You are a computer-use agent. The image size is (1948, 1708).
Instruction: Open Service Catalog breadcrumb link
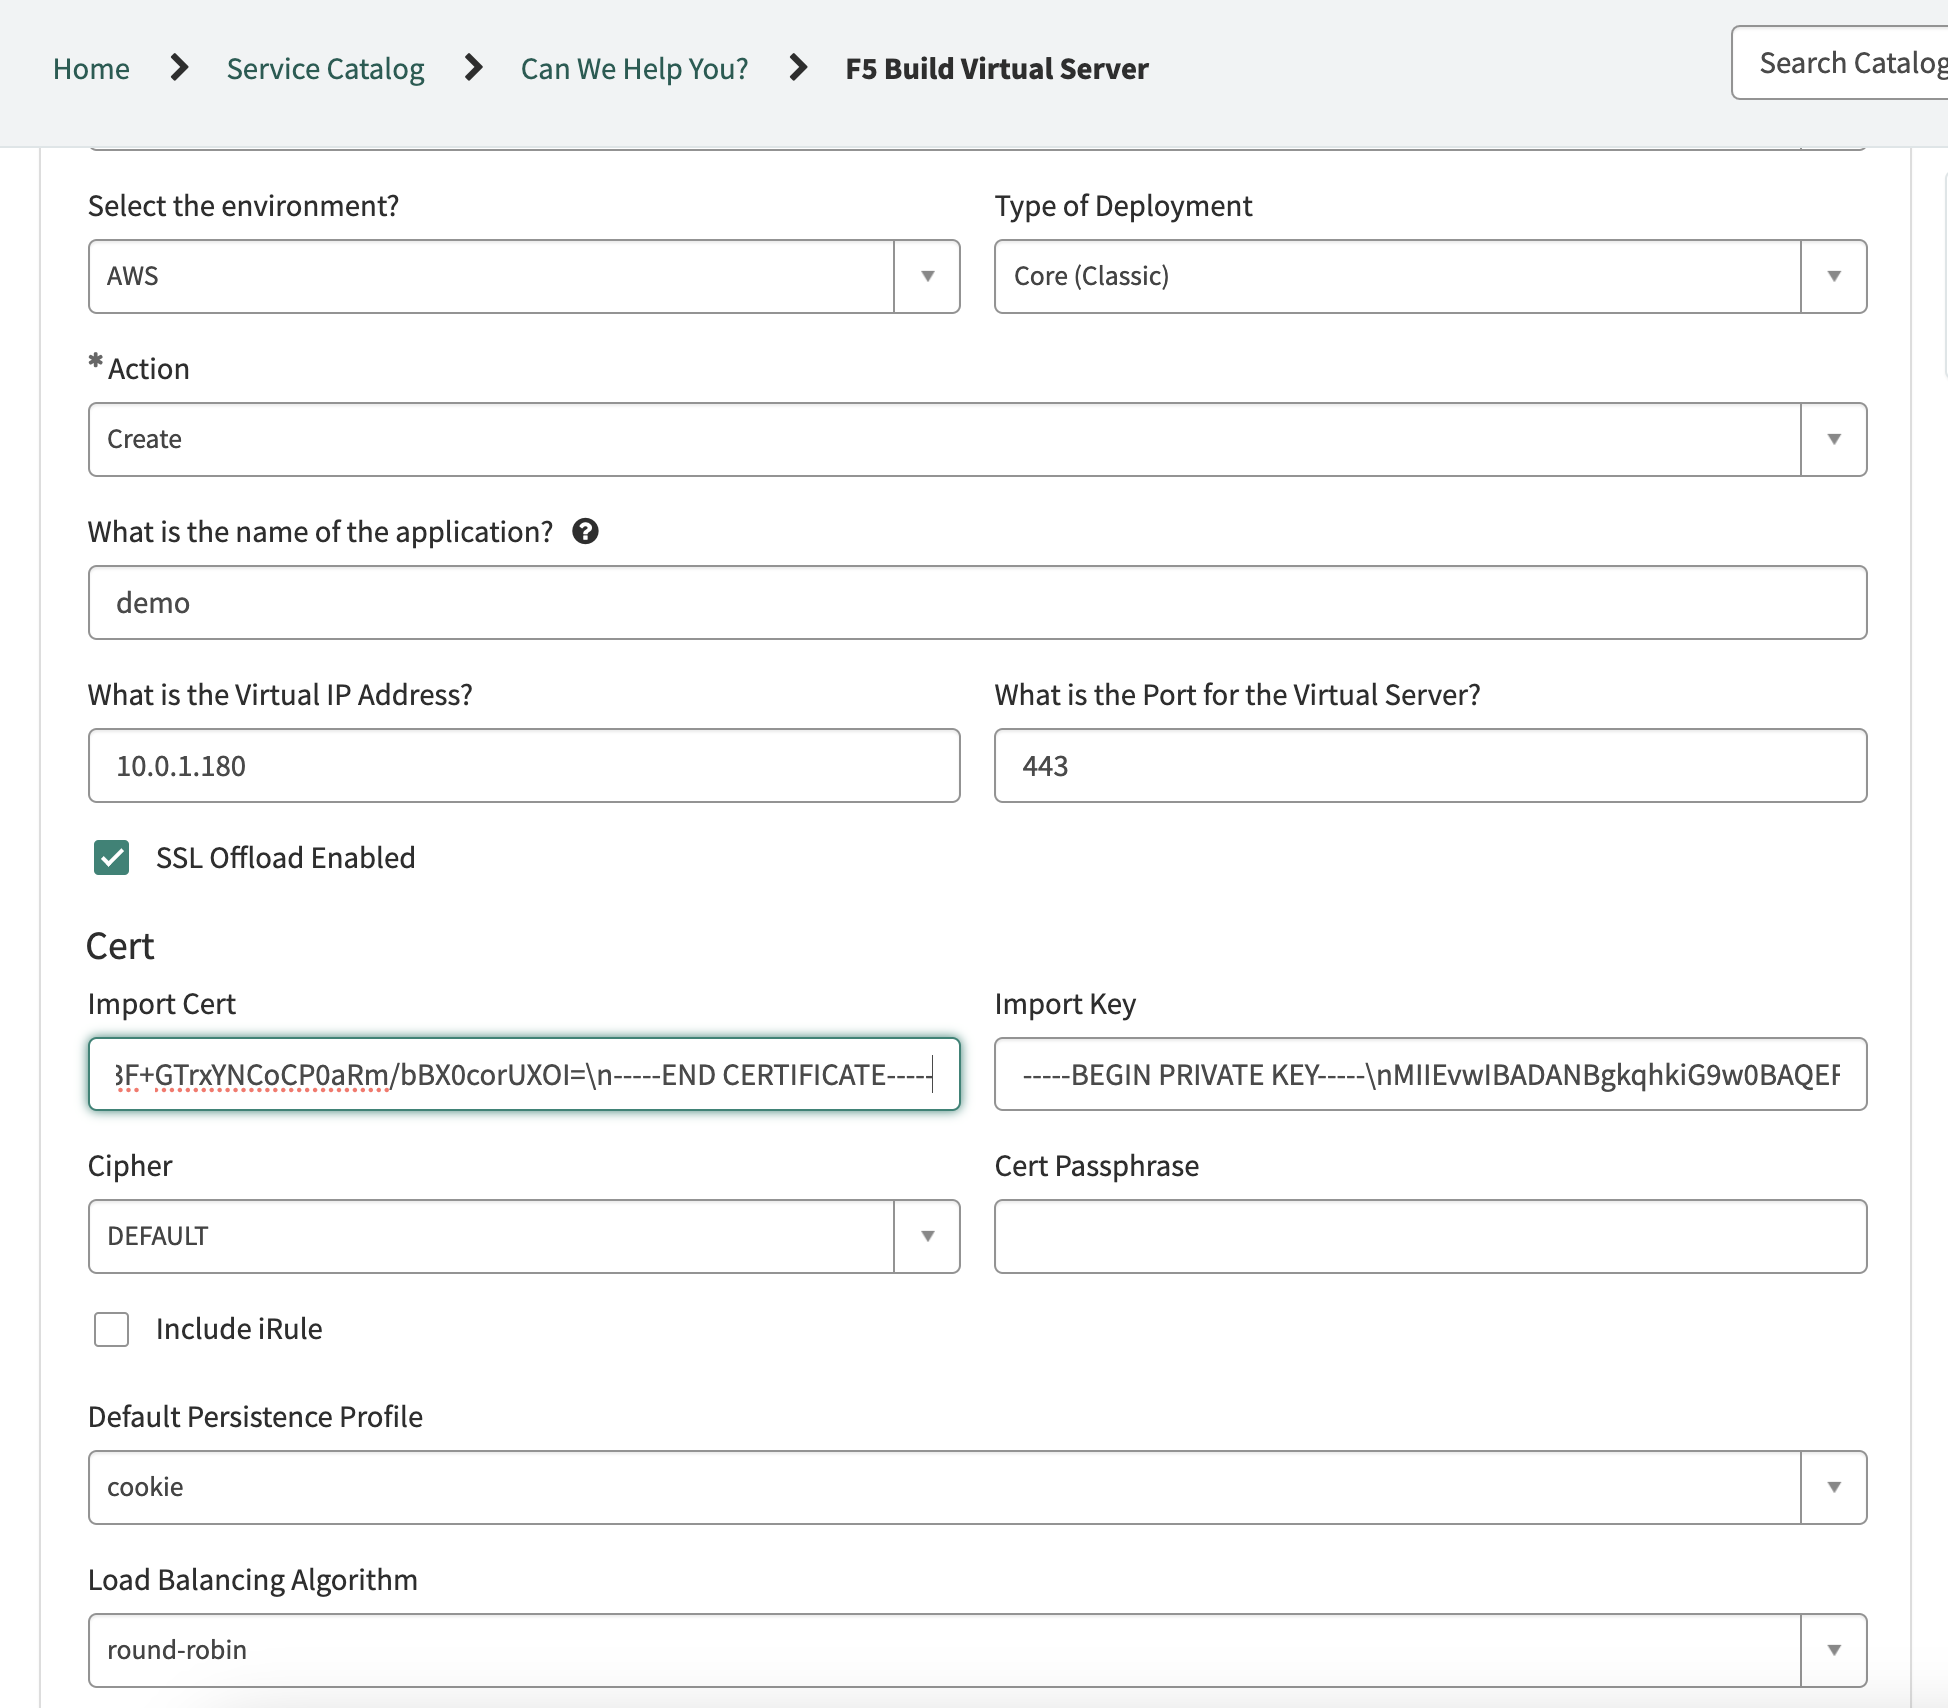325,68
